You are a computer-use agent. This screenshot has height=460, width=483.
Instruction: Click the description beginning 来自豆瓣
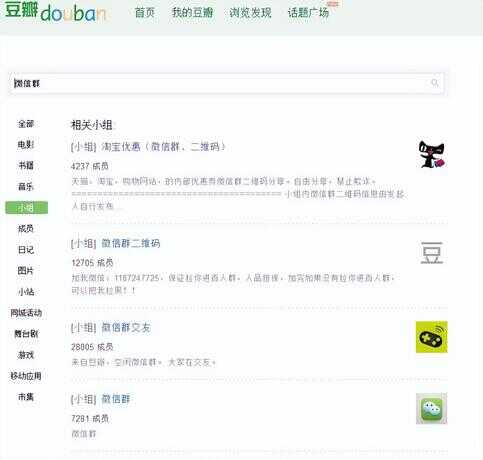click(144, 362)
